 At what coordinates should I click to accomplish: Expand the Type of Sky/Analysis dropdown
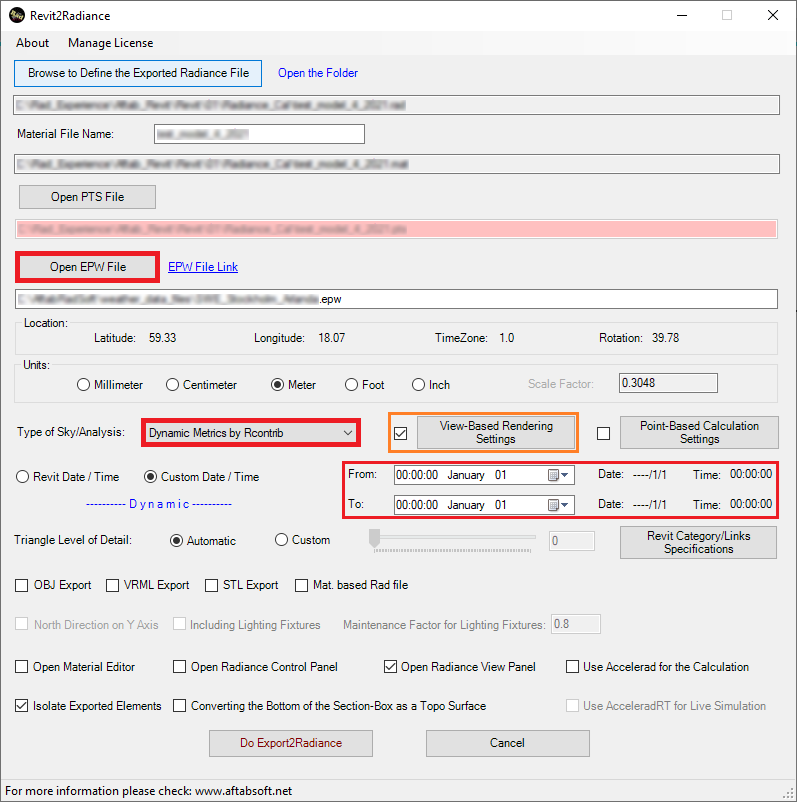(x=251, y=433)
